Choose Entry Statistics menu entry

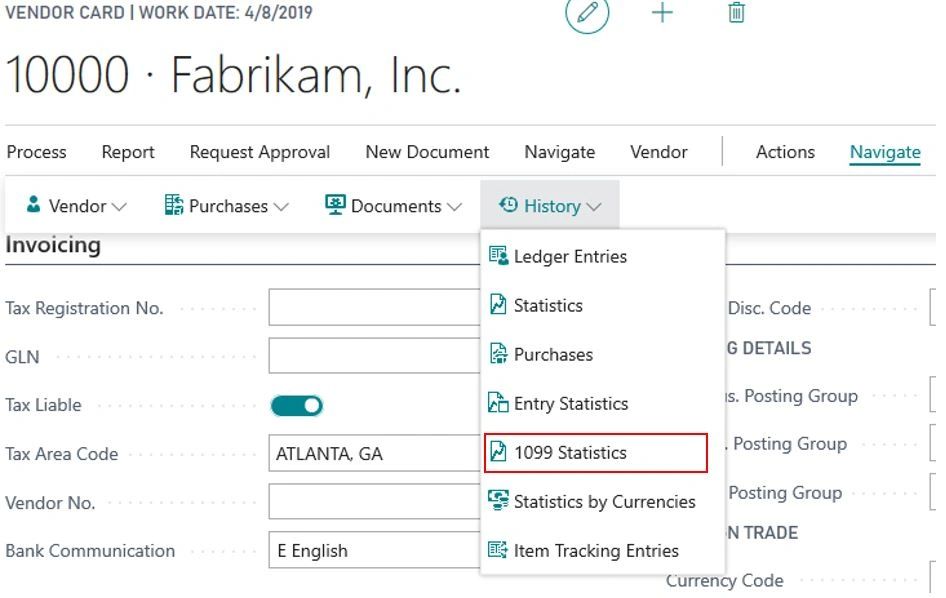[x=602, y=404]
